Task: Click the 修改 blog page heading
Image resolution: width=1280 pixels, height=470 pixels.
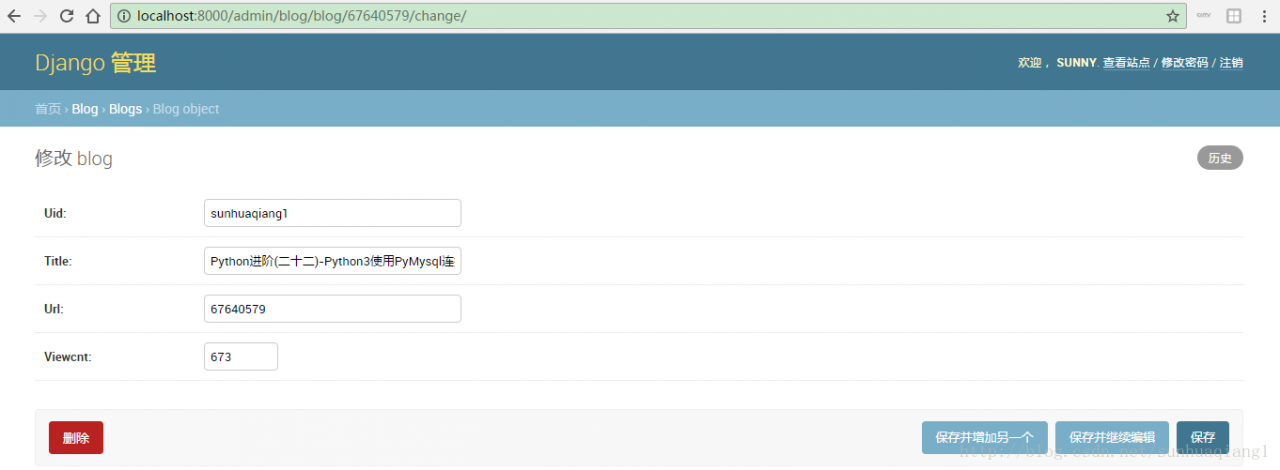Action: [x=74, y=158]
